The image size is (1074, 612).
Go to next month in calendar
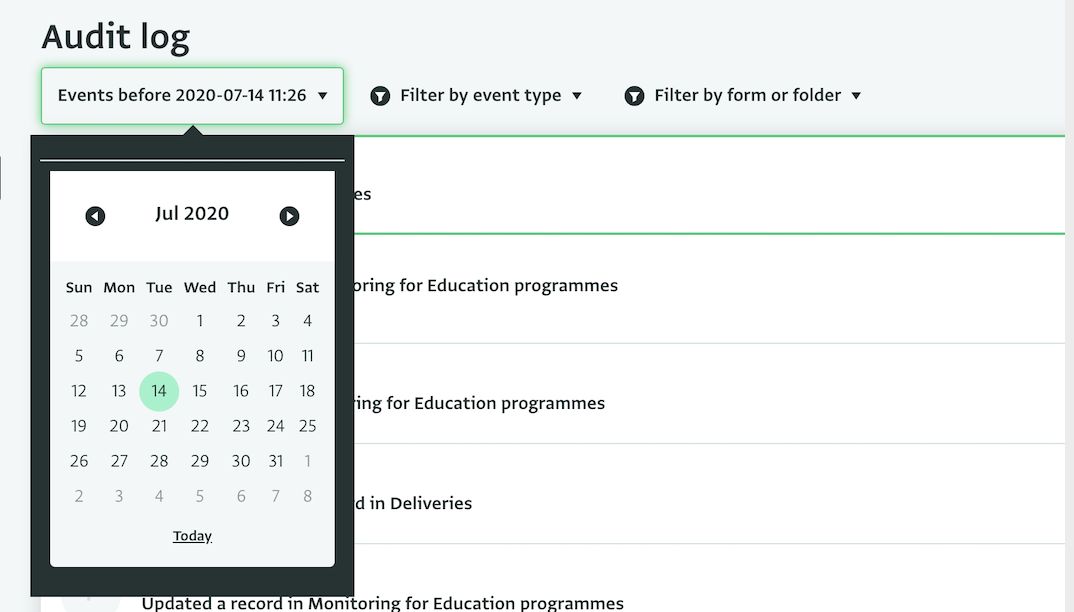pyautogui.click(x=289, y=216)
